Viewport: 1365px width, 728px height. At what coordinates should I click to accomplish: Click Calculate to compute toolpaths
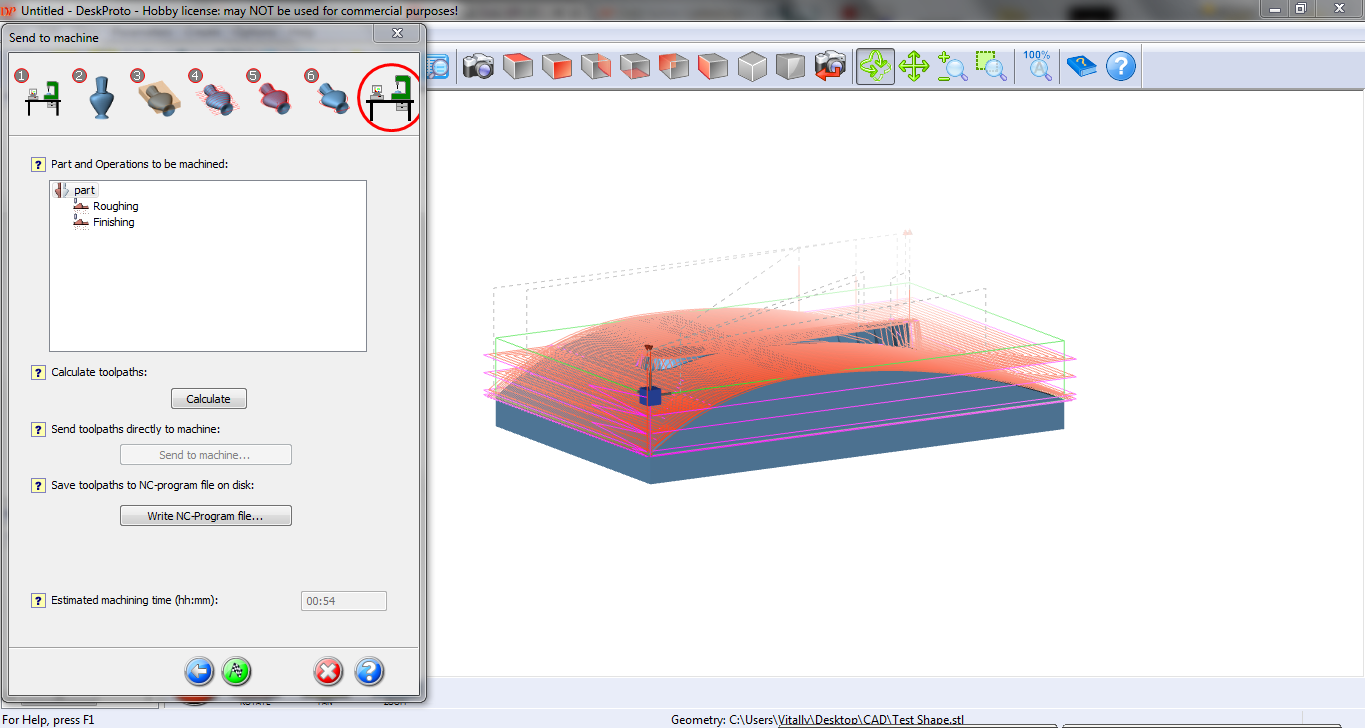[x=208, y=398]
